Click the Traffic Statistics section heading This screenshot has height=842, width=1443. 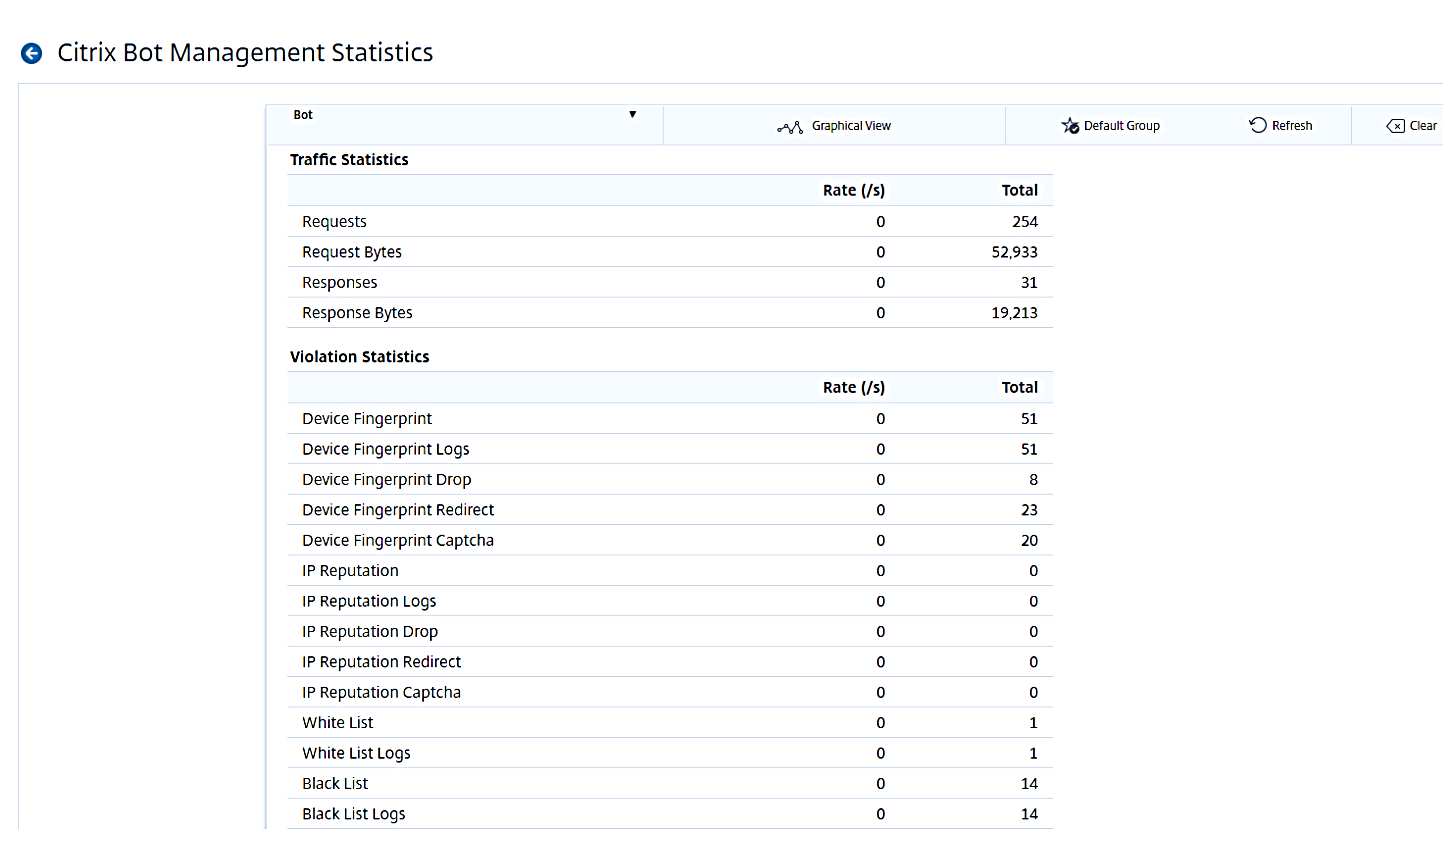pyautogui.click(x=349, y=160)
